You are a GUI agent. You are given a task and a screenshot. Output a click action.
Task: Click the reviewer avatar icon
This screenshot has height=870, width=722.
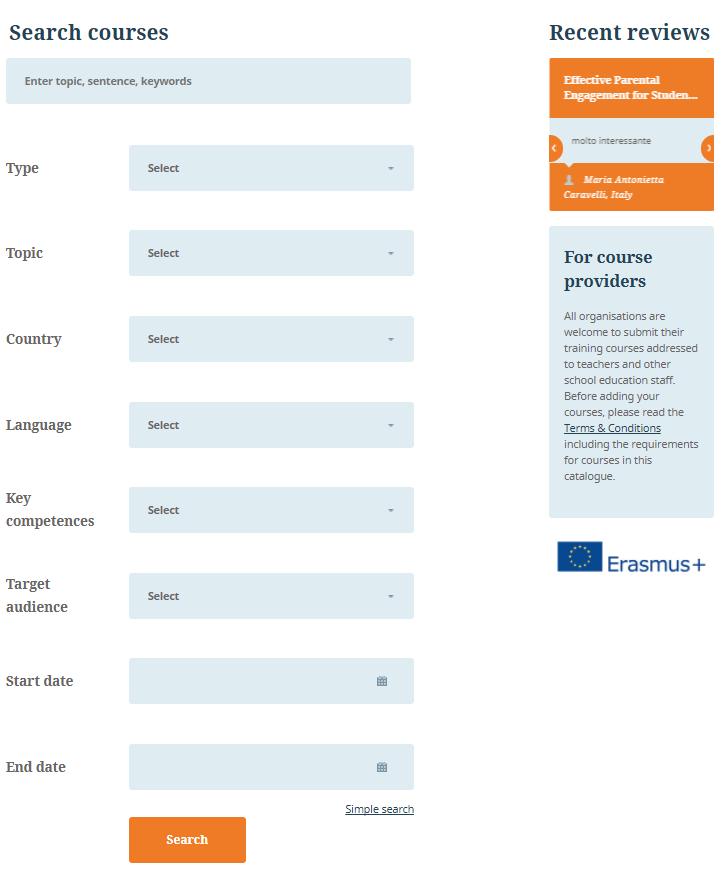pos(569,180)
